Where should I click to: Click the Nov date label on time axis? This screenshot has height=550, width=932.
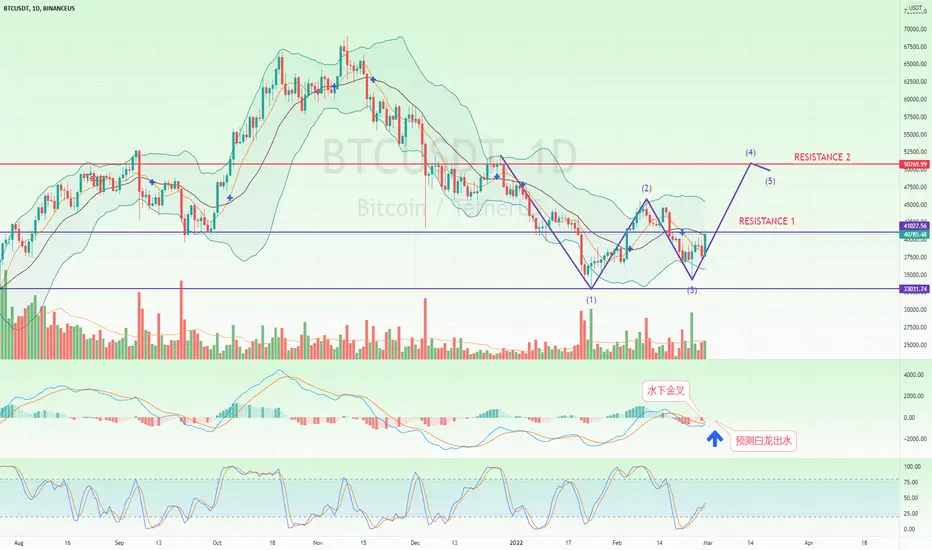tap(317, 543)
